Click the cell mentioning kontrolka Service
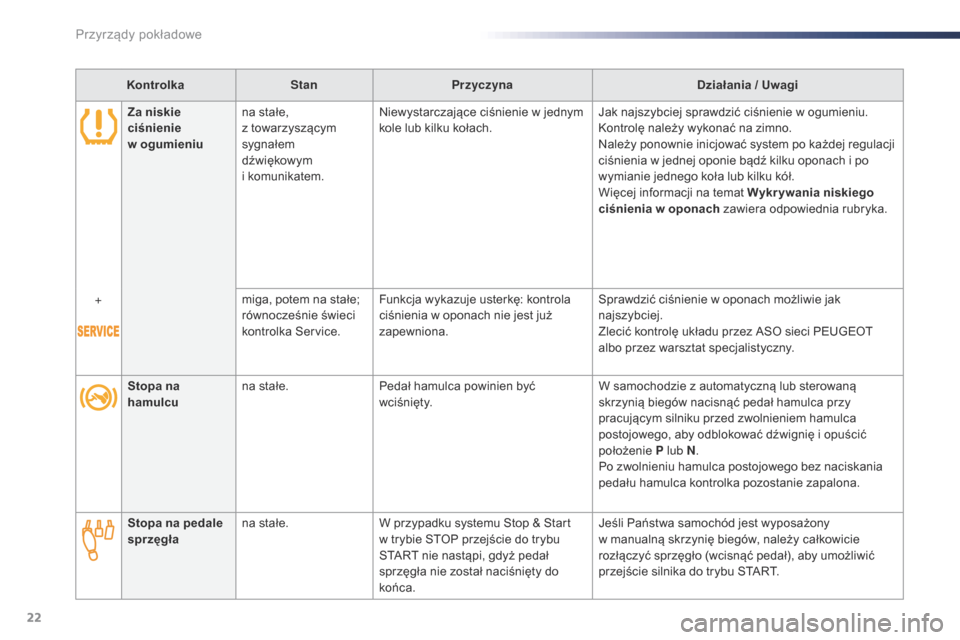960x640 pixels. [x=304, y=331]
